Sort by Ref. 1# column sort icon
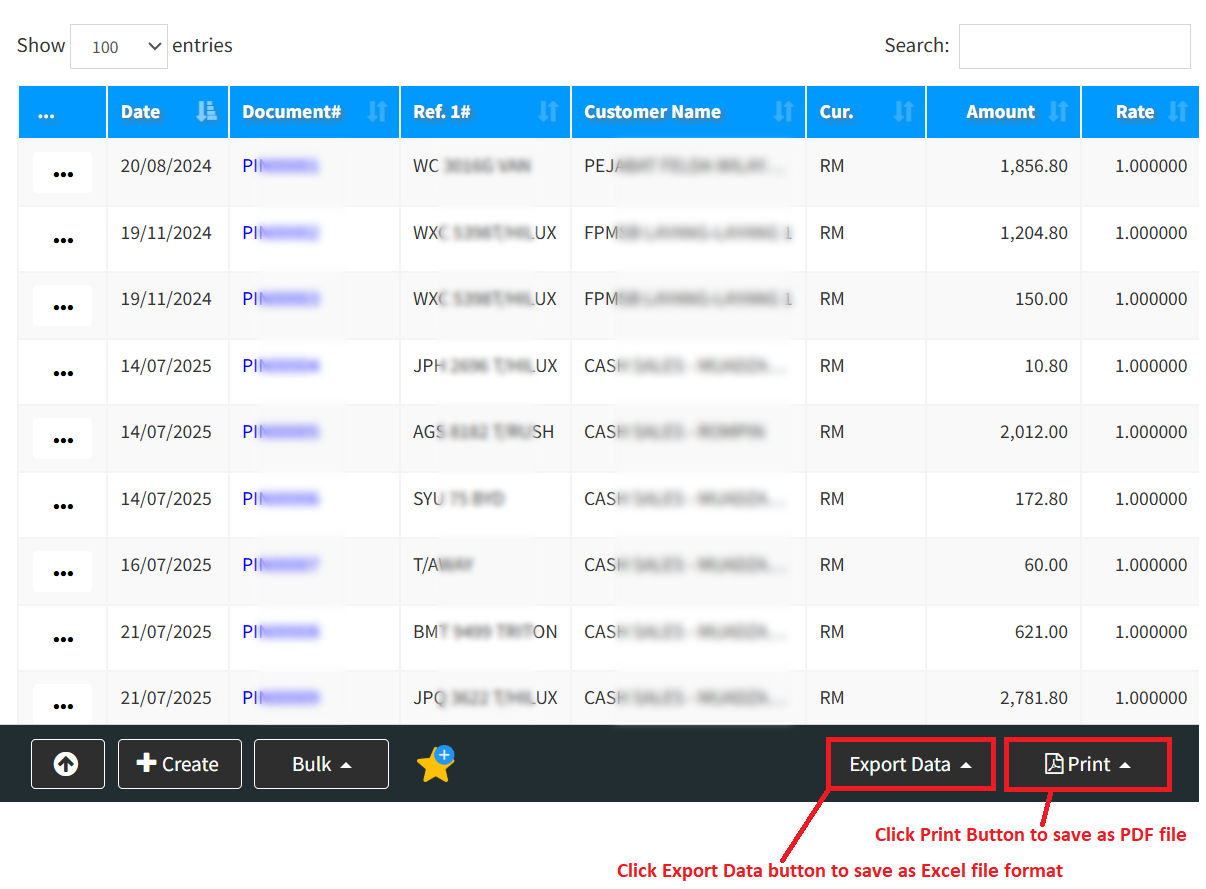 (548, 112)
